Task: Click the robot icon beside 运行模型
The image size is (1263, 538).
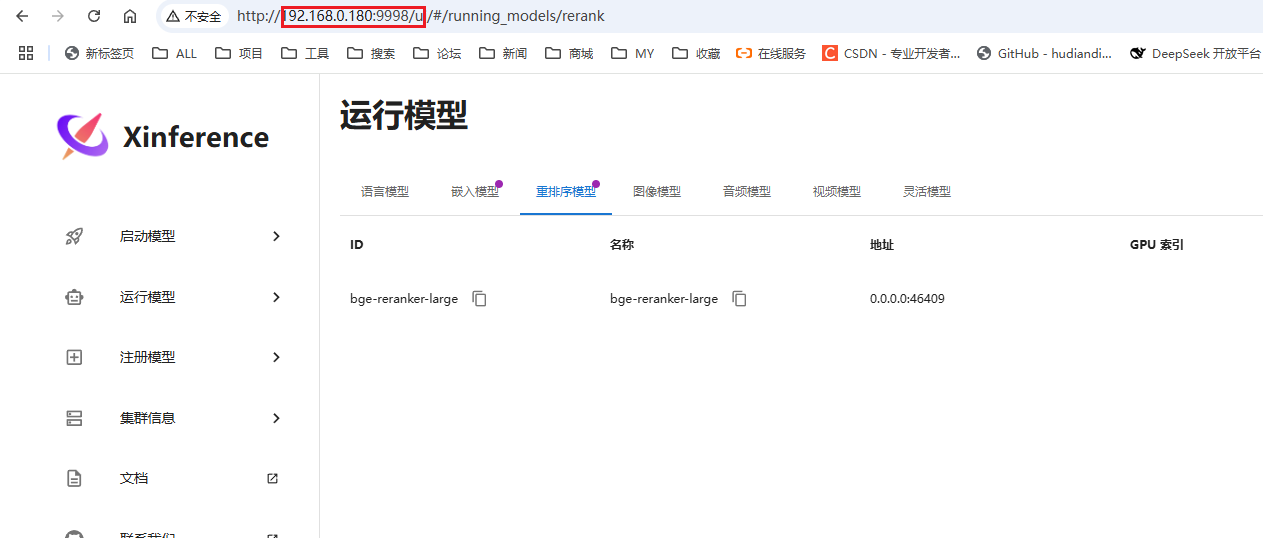Action: [x=74, y=297]
